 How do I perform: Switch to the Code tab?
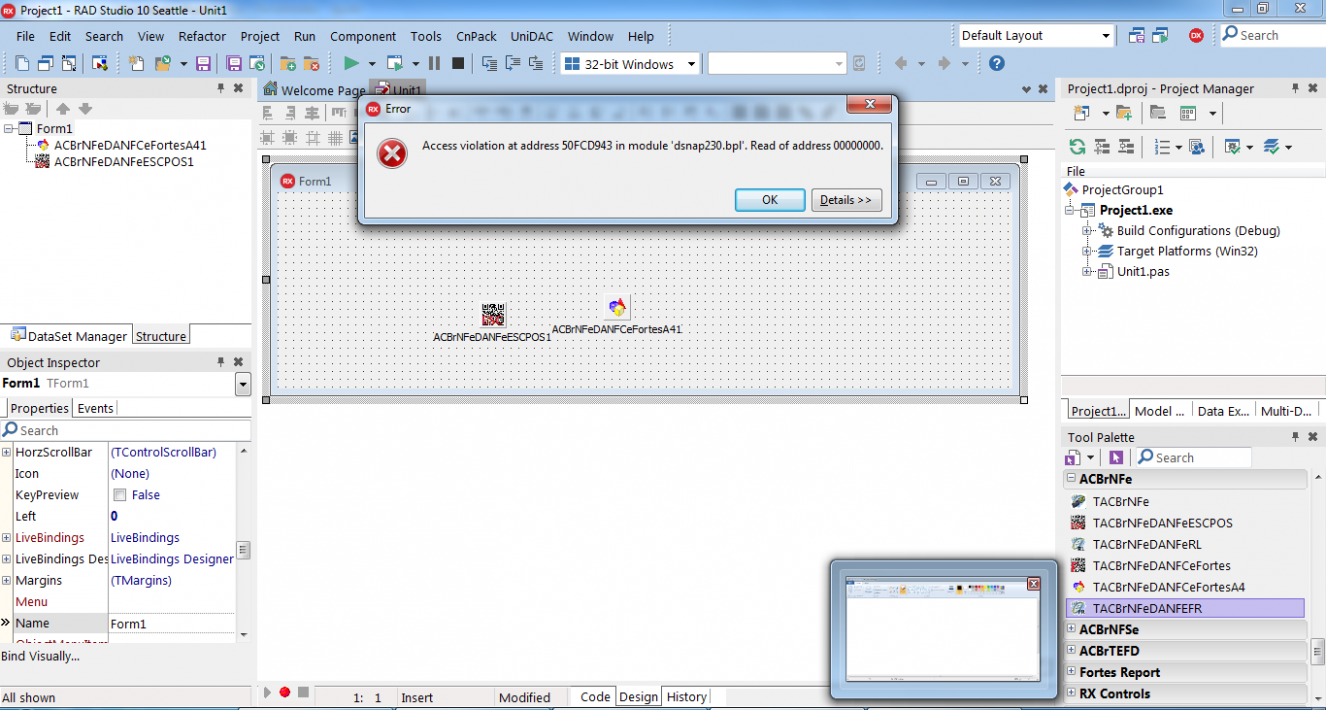click(595, 697)
